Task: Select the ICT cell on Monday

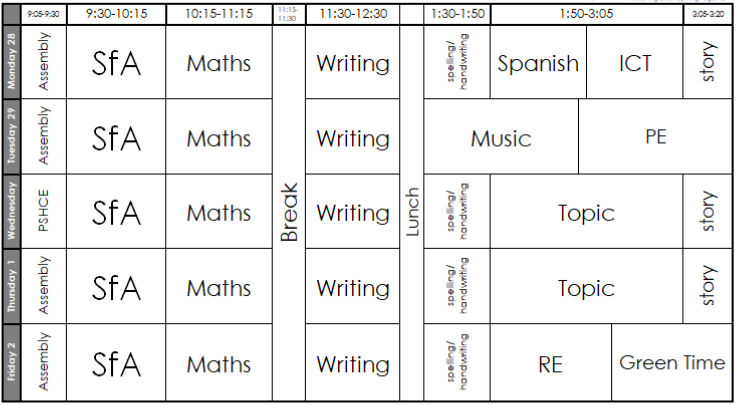Action: (x=635, y=63)
